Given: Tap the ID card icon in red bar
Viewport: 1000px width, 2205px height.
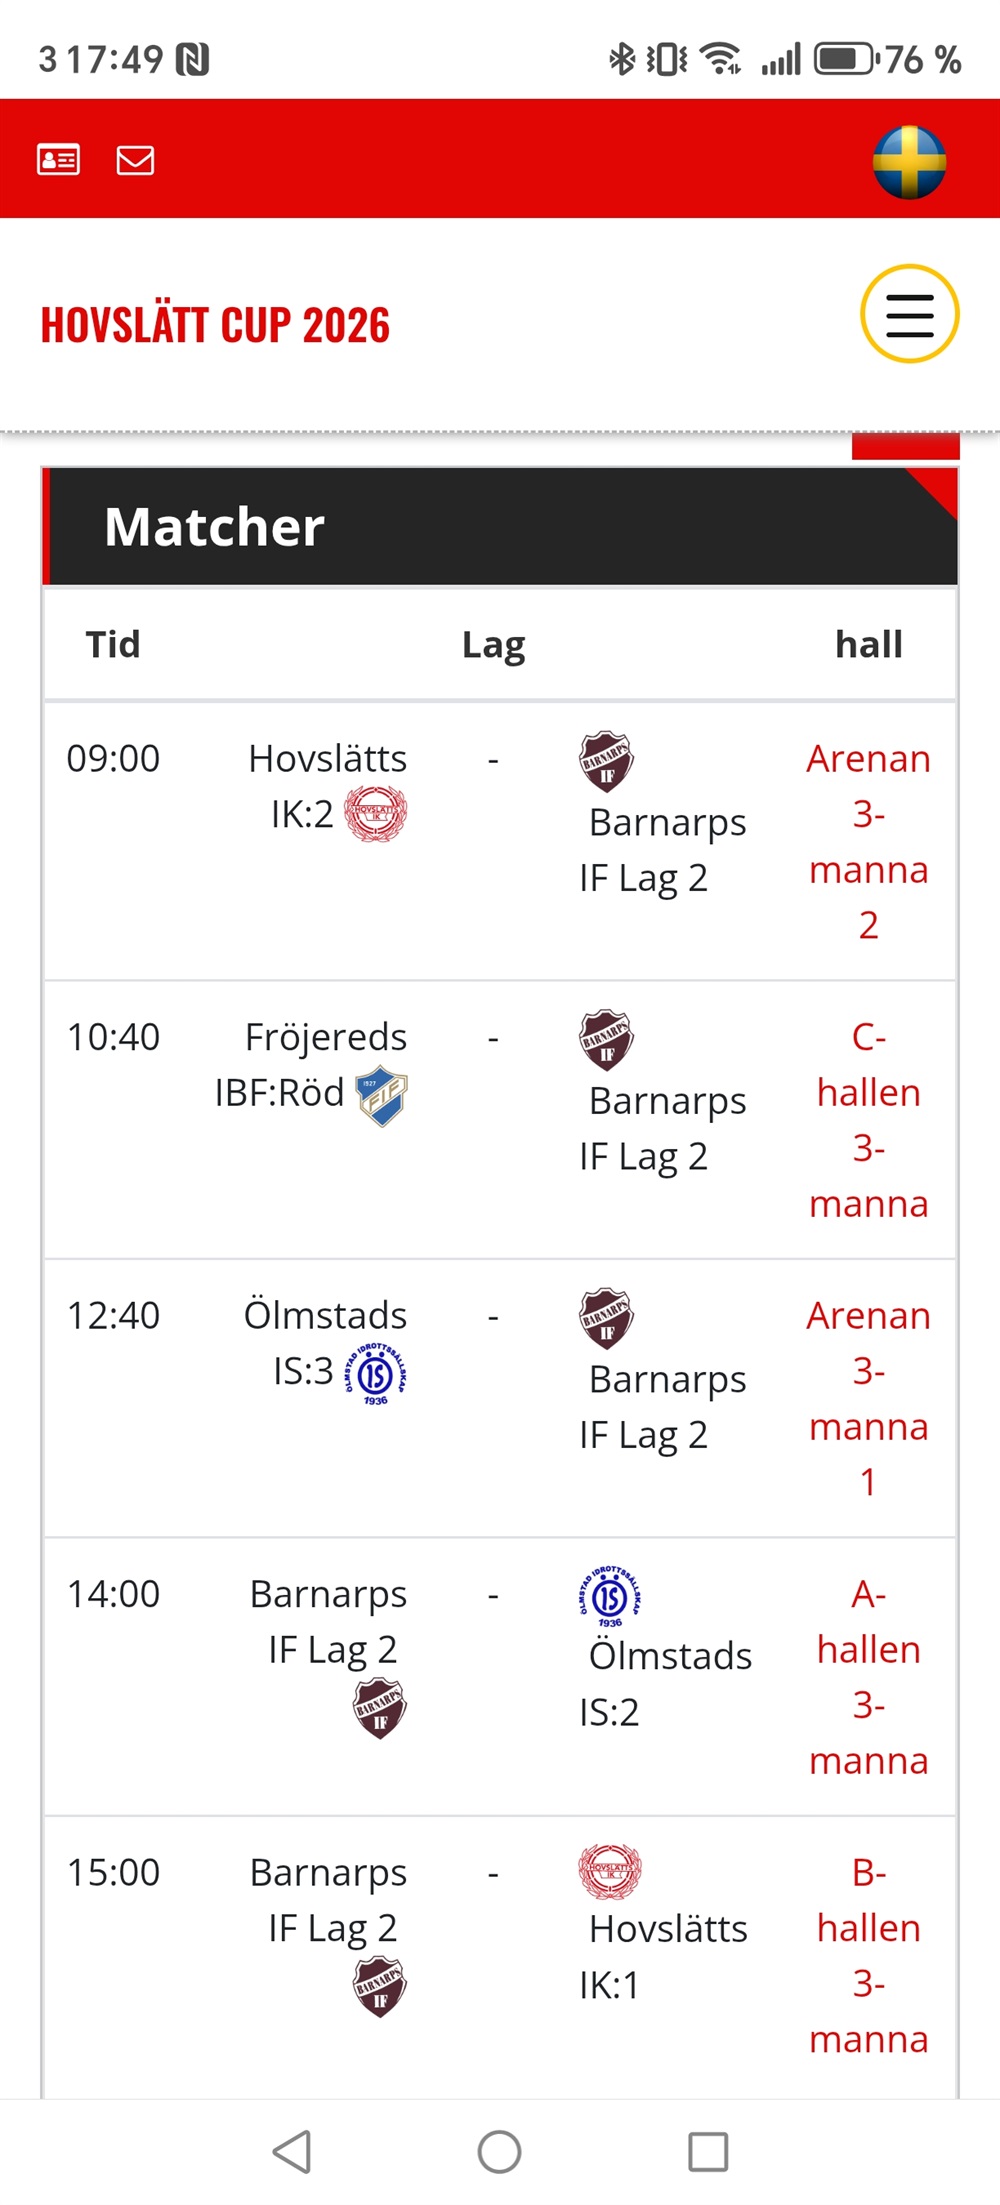Looking at the screenshot, I should [x=58, y=160].
